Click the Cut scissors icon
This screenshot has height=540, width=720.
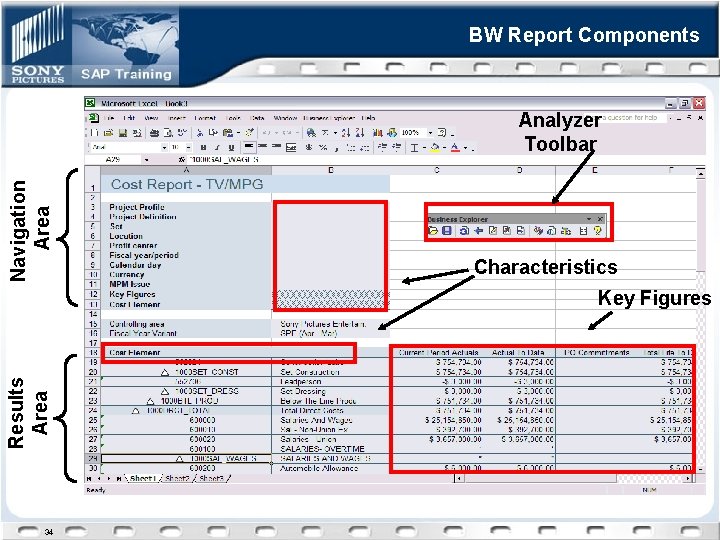click(x=200, y=133)
